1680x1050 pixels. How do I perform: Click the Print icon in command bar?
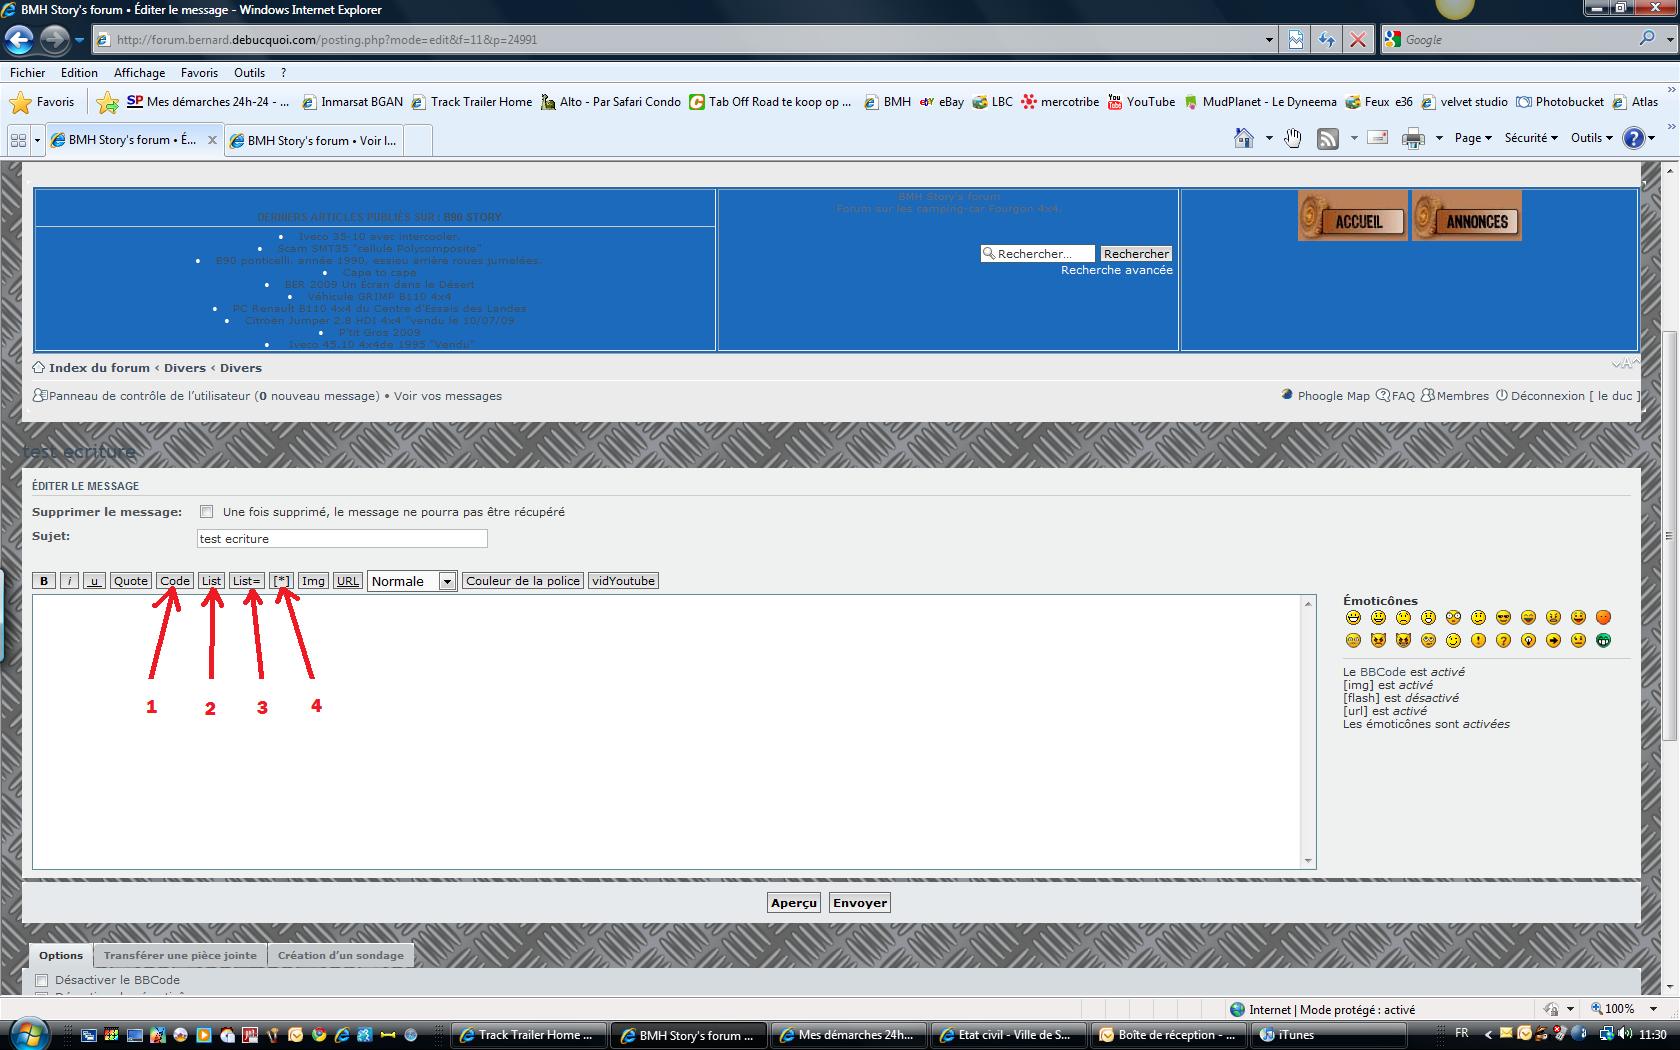click(x=1412, y=139)
